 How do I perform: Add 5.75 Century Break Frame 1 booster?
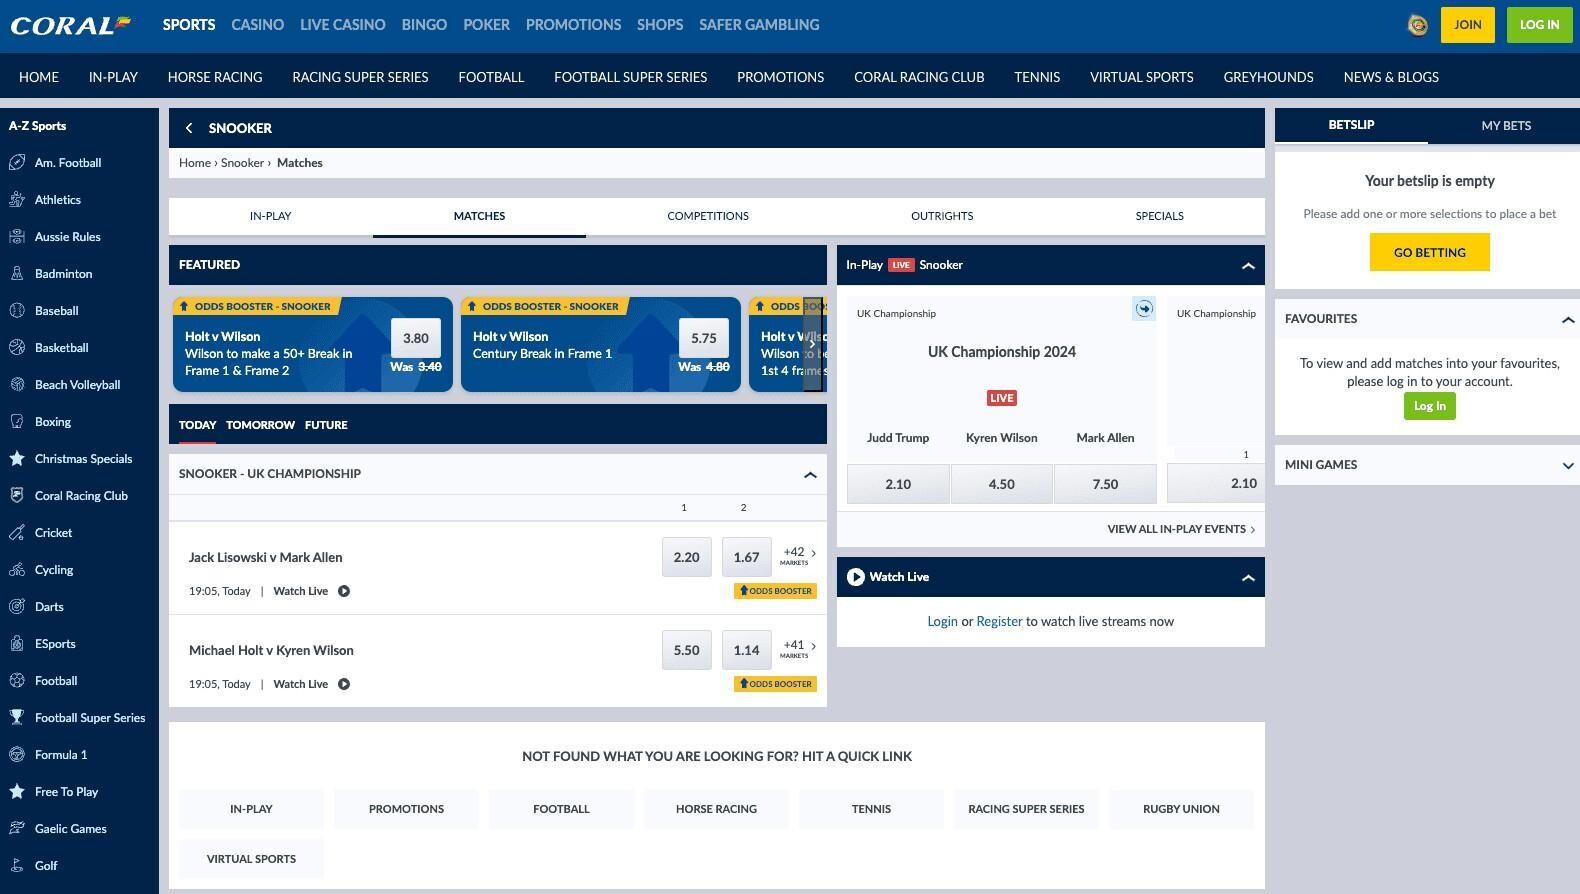[704, 338]
